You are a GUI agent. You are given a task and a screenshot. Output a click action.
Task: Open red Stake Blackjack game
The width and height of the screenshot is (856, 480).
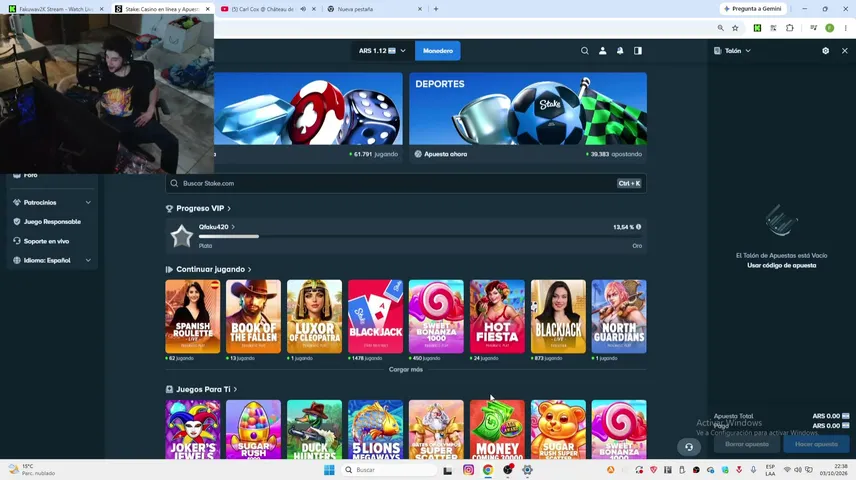pyautogui.click(x=376, y=317)
